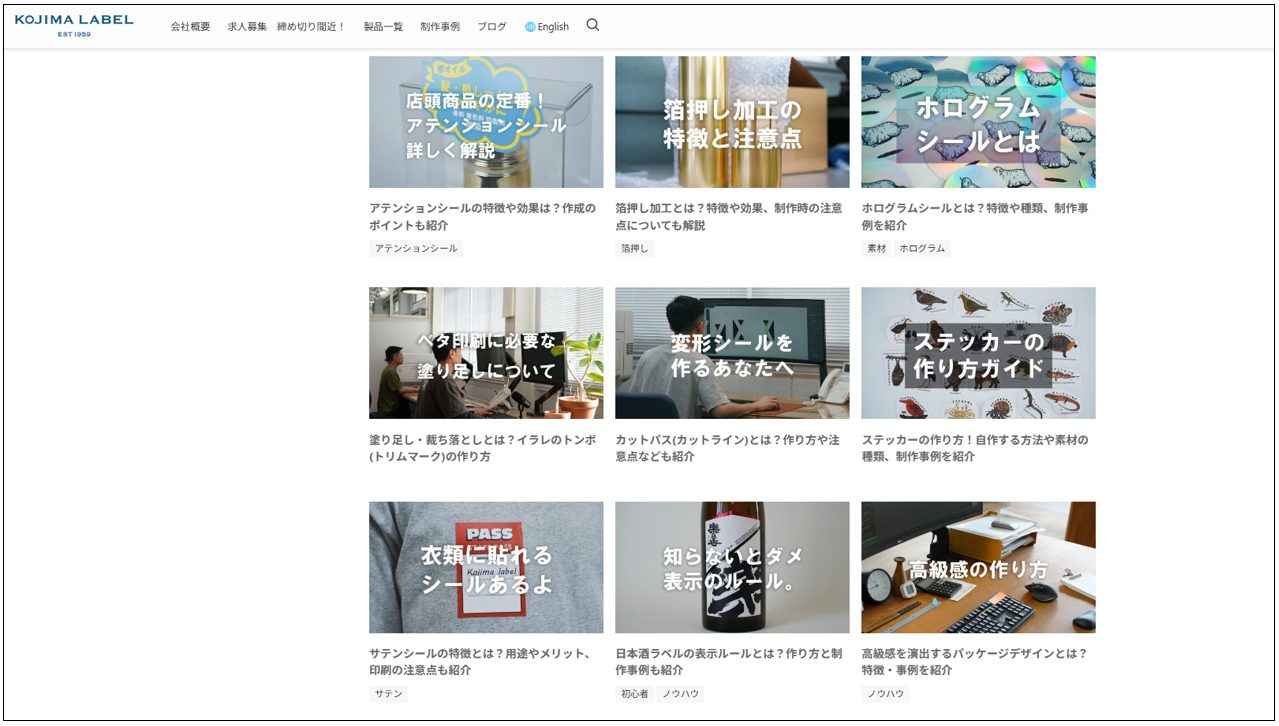Open the 会社概要 menu item
The image size is (1279, 726).
click(x=190, y=27)
